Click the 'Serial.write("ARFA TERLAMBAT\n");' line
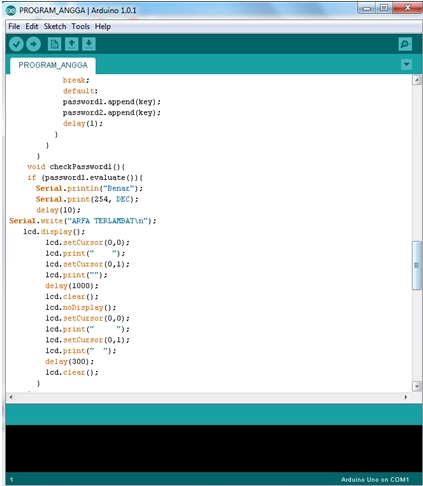423x486 pixels. [82, 221]
